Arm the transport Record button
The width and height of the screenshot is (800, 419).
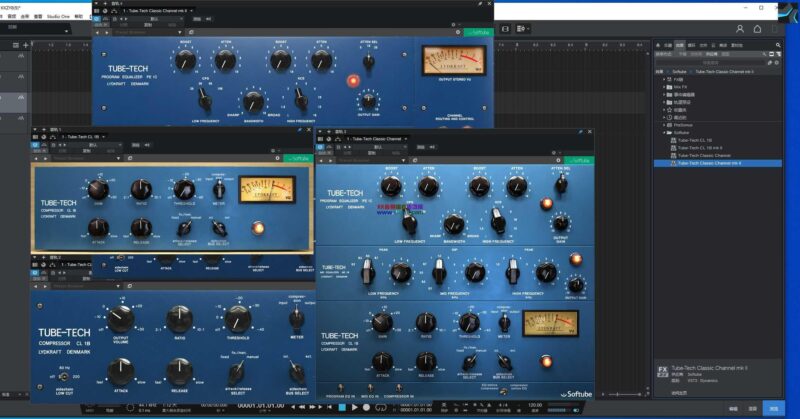(366, 407)
